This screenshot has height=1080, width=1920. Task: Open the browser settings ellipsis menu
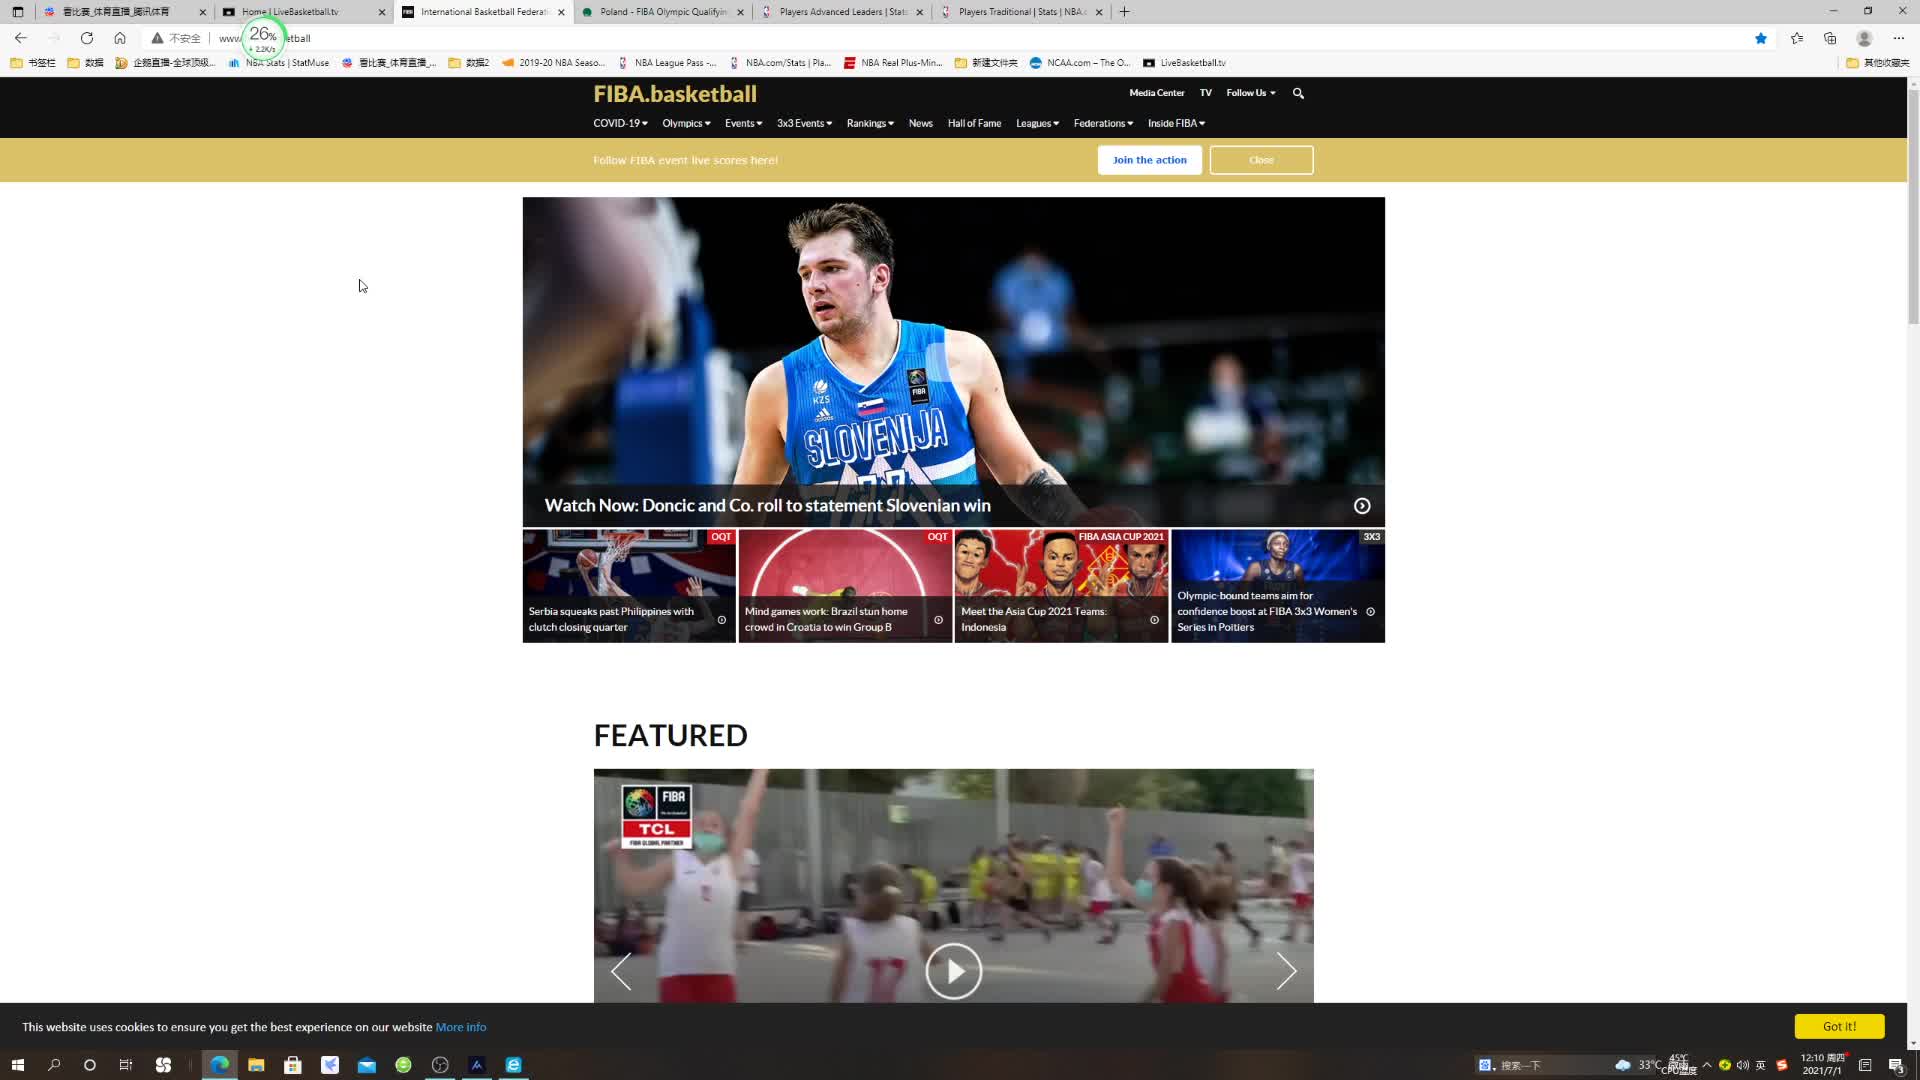click(1899, 38)
